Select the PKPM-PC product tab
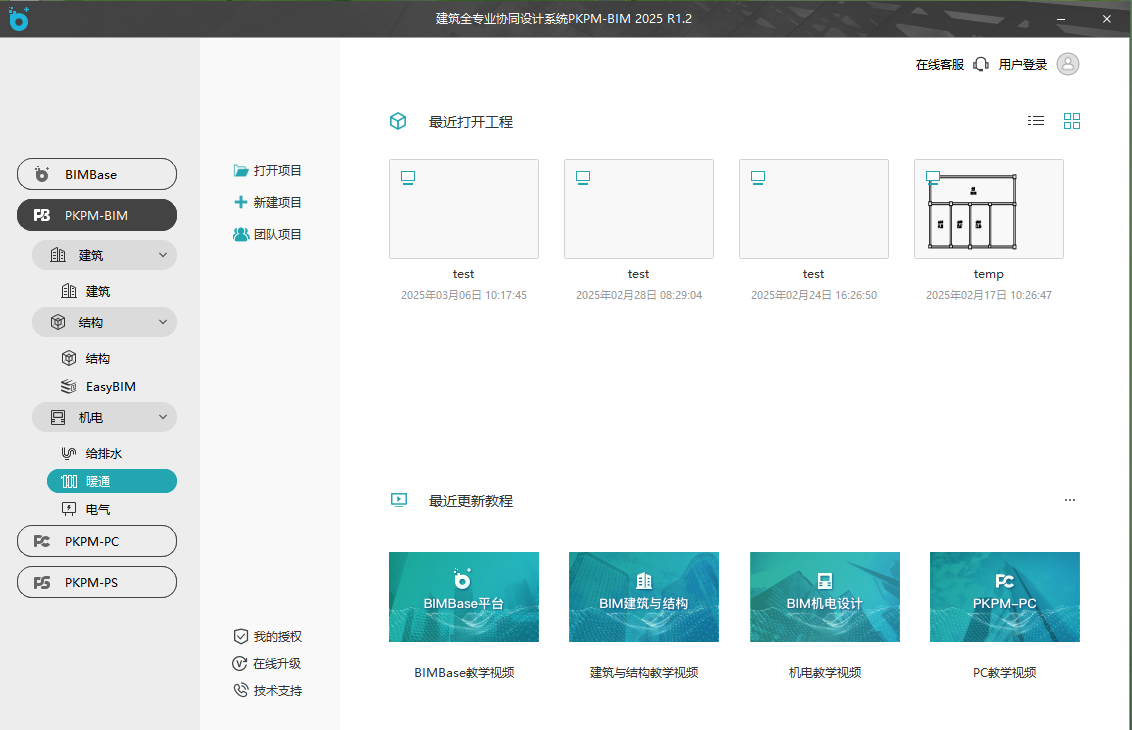The width and height of the screenshot is (1132, 730). tap(97, 541)
